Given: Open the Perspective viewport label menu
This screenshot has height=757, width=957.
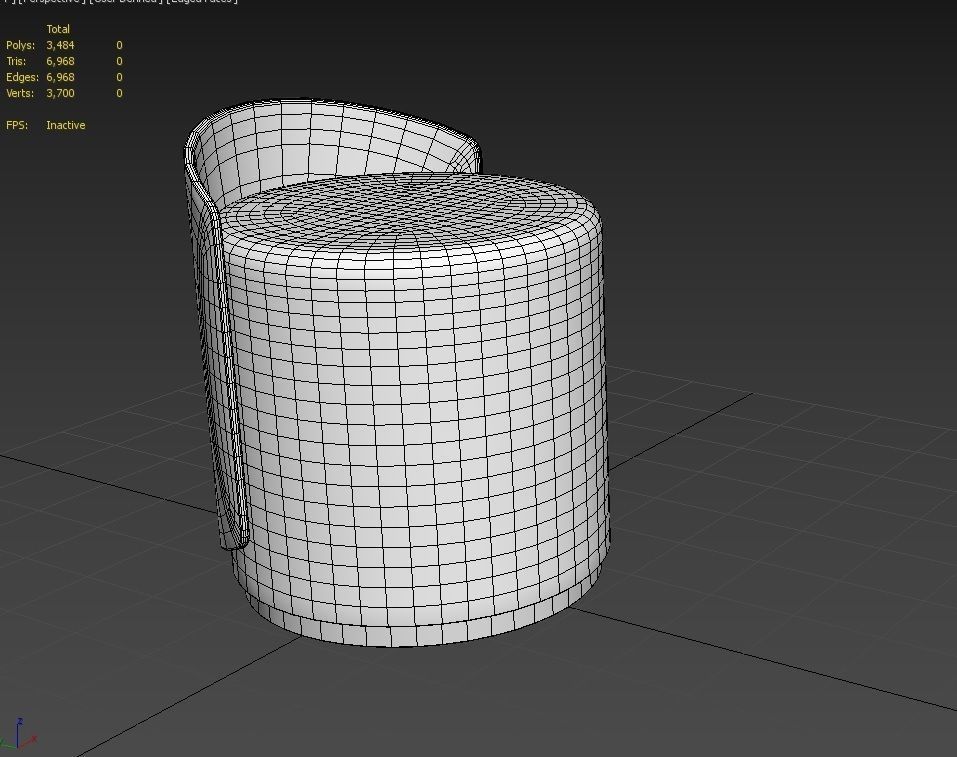Looking at the screenshot, I should [50, 2].
